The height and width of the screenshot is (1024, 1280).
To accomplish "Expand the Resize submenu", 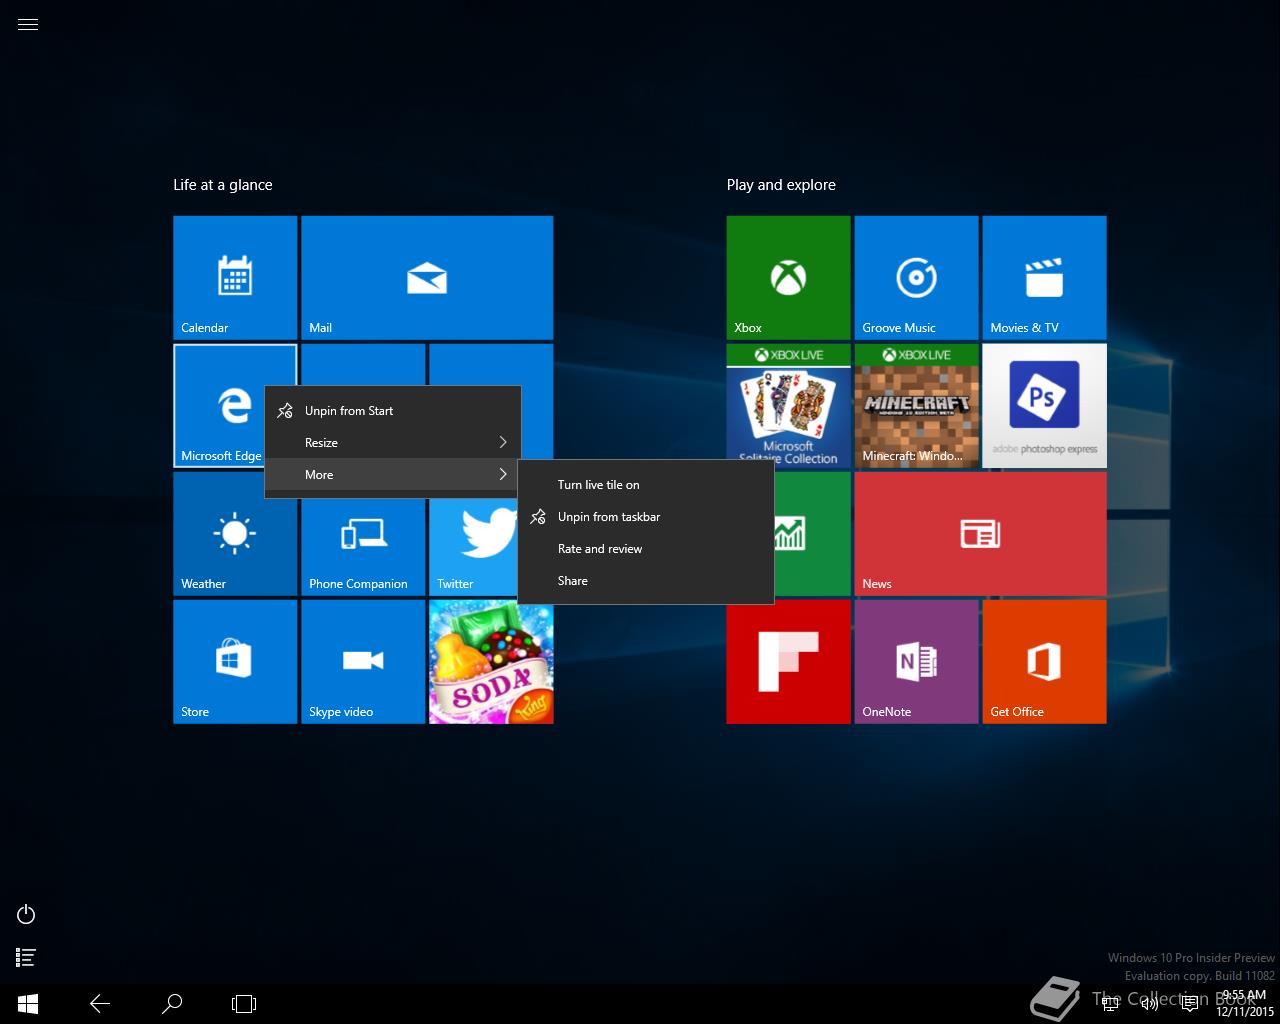I will tap(392, 443).
